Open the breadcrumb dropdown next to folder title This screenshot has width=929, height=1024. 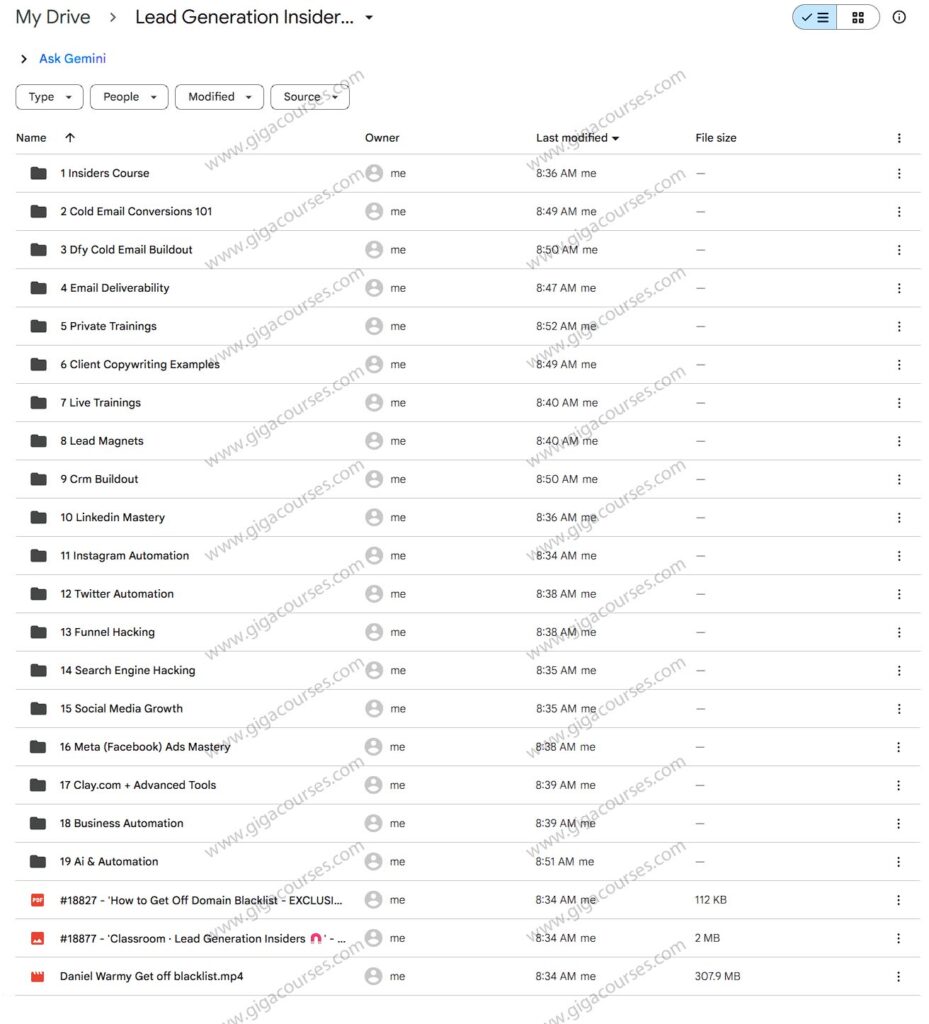[368, 17]
